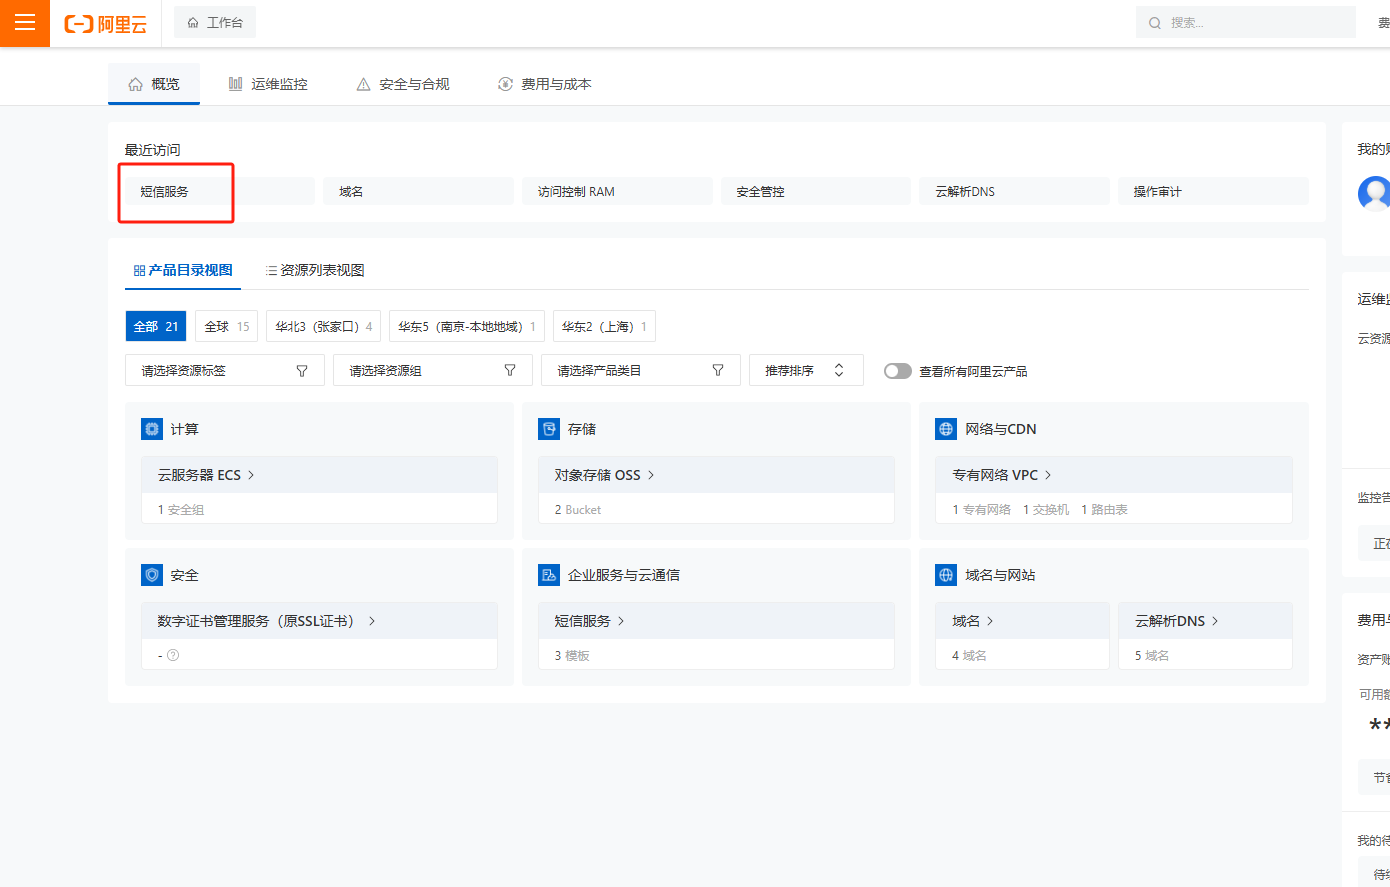Click the 存储 storage category icon
This screenshot has width=1390, height=887.
(x=549, y=429)
